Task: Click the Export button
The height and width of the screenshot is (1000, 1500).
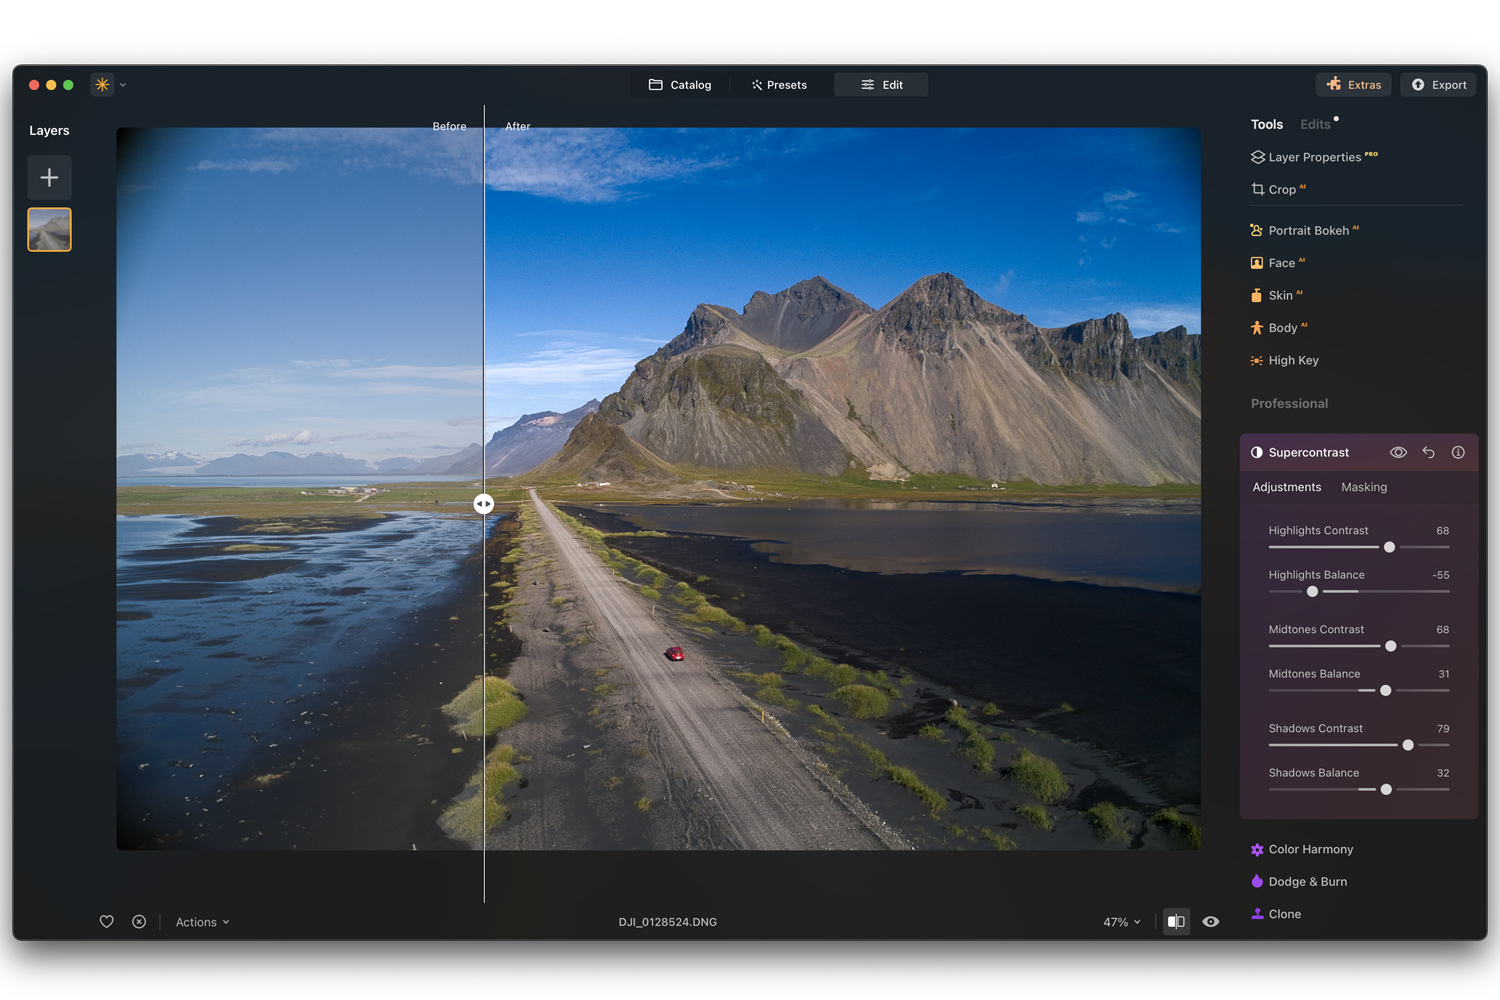Action: [1439, 85]
